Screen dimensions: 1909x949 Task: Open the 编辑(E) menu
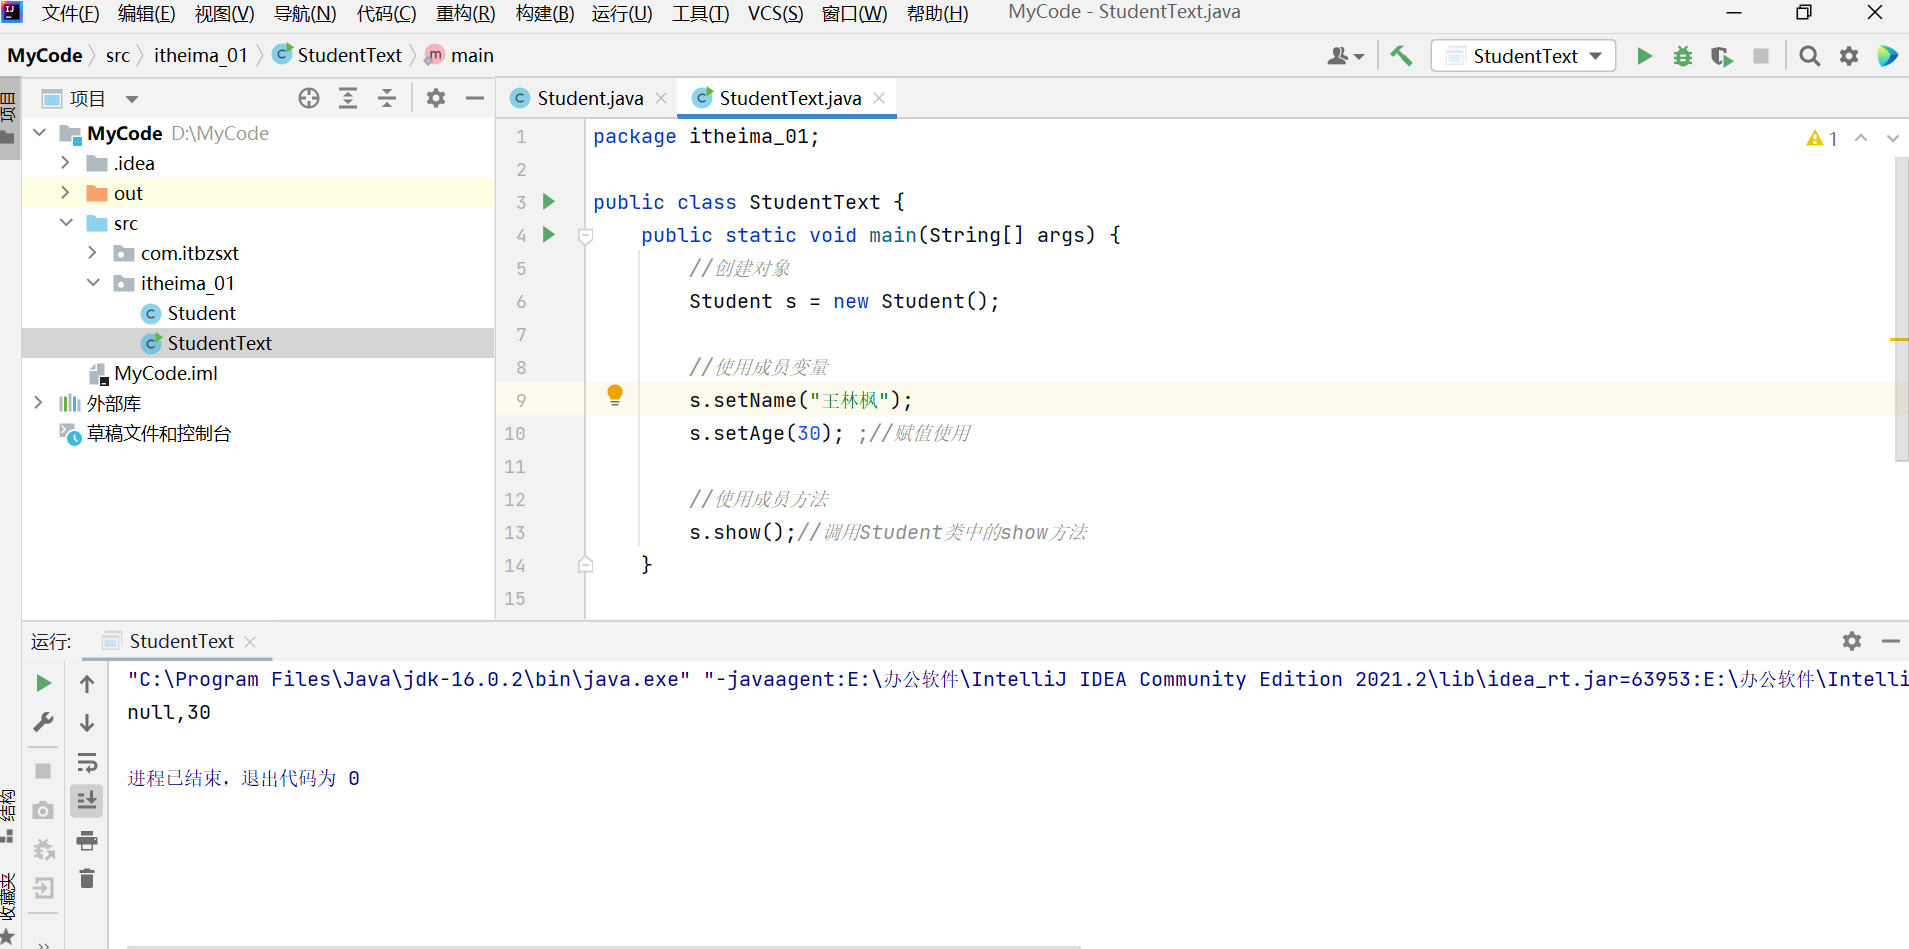[x=146, y=14]
